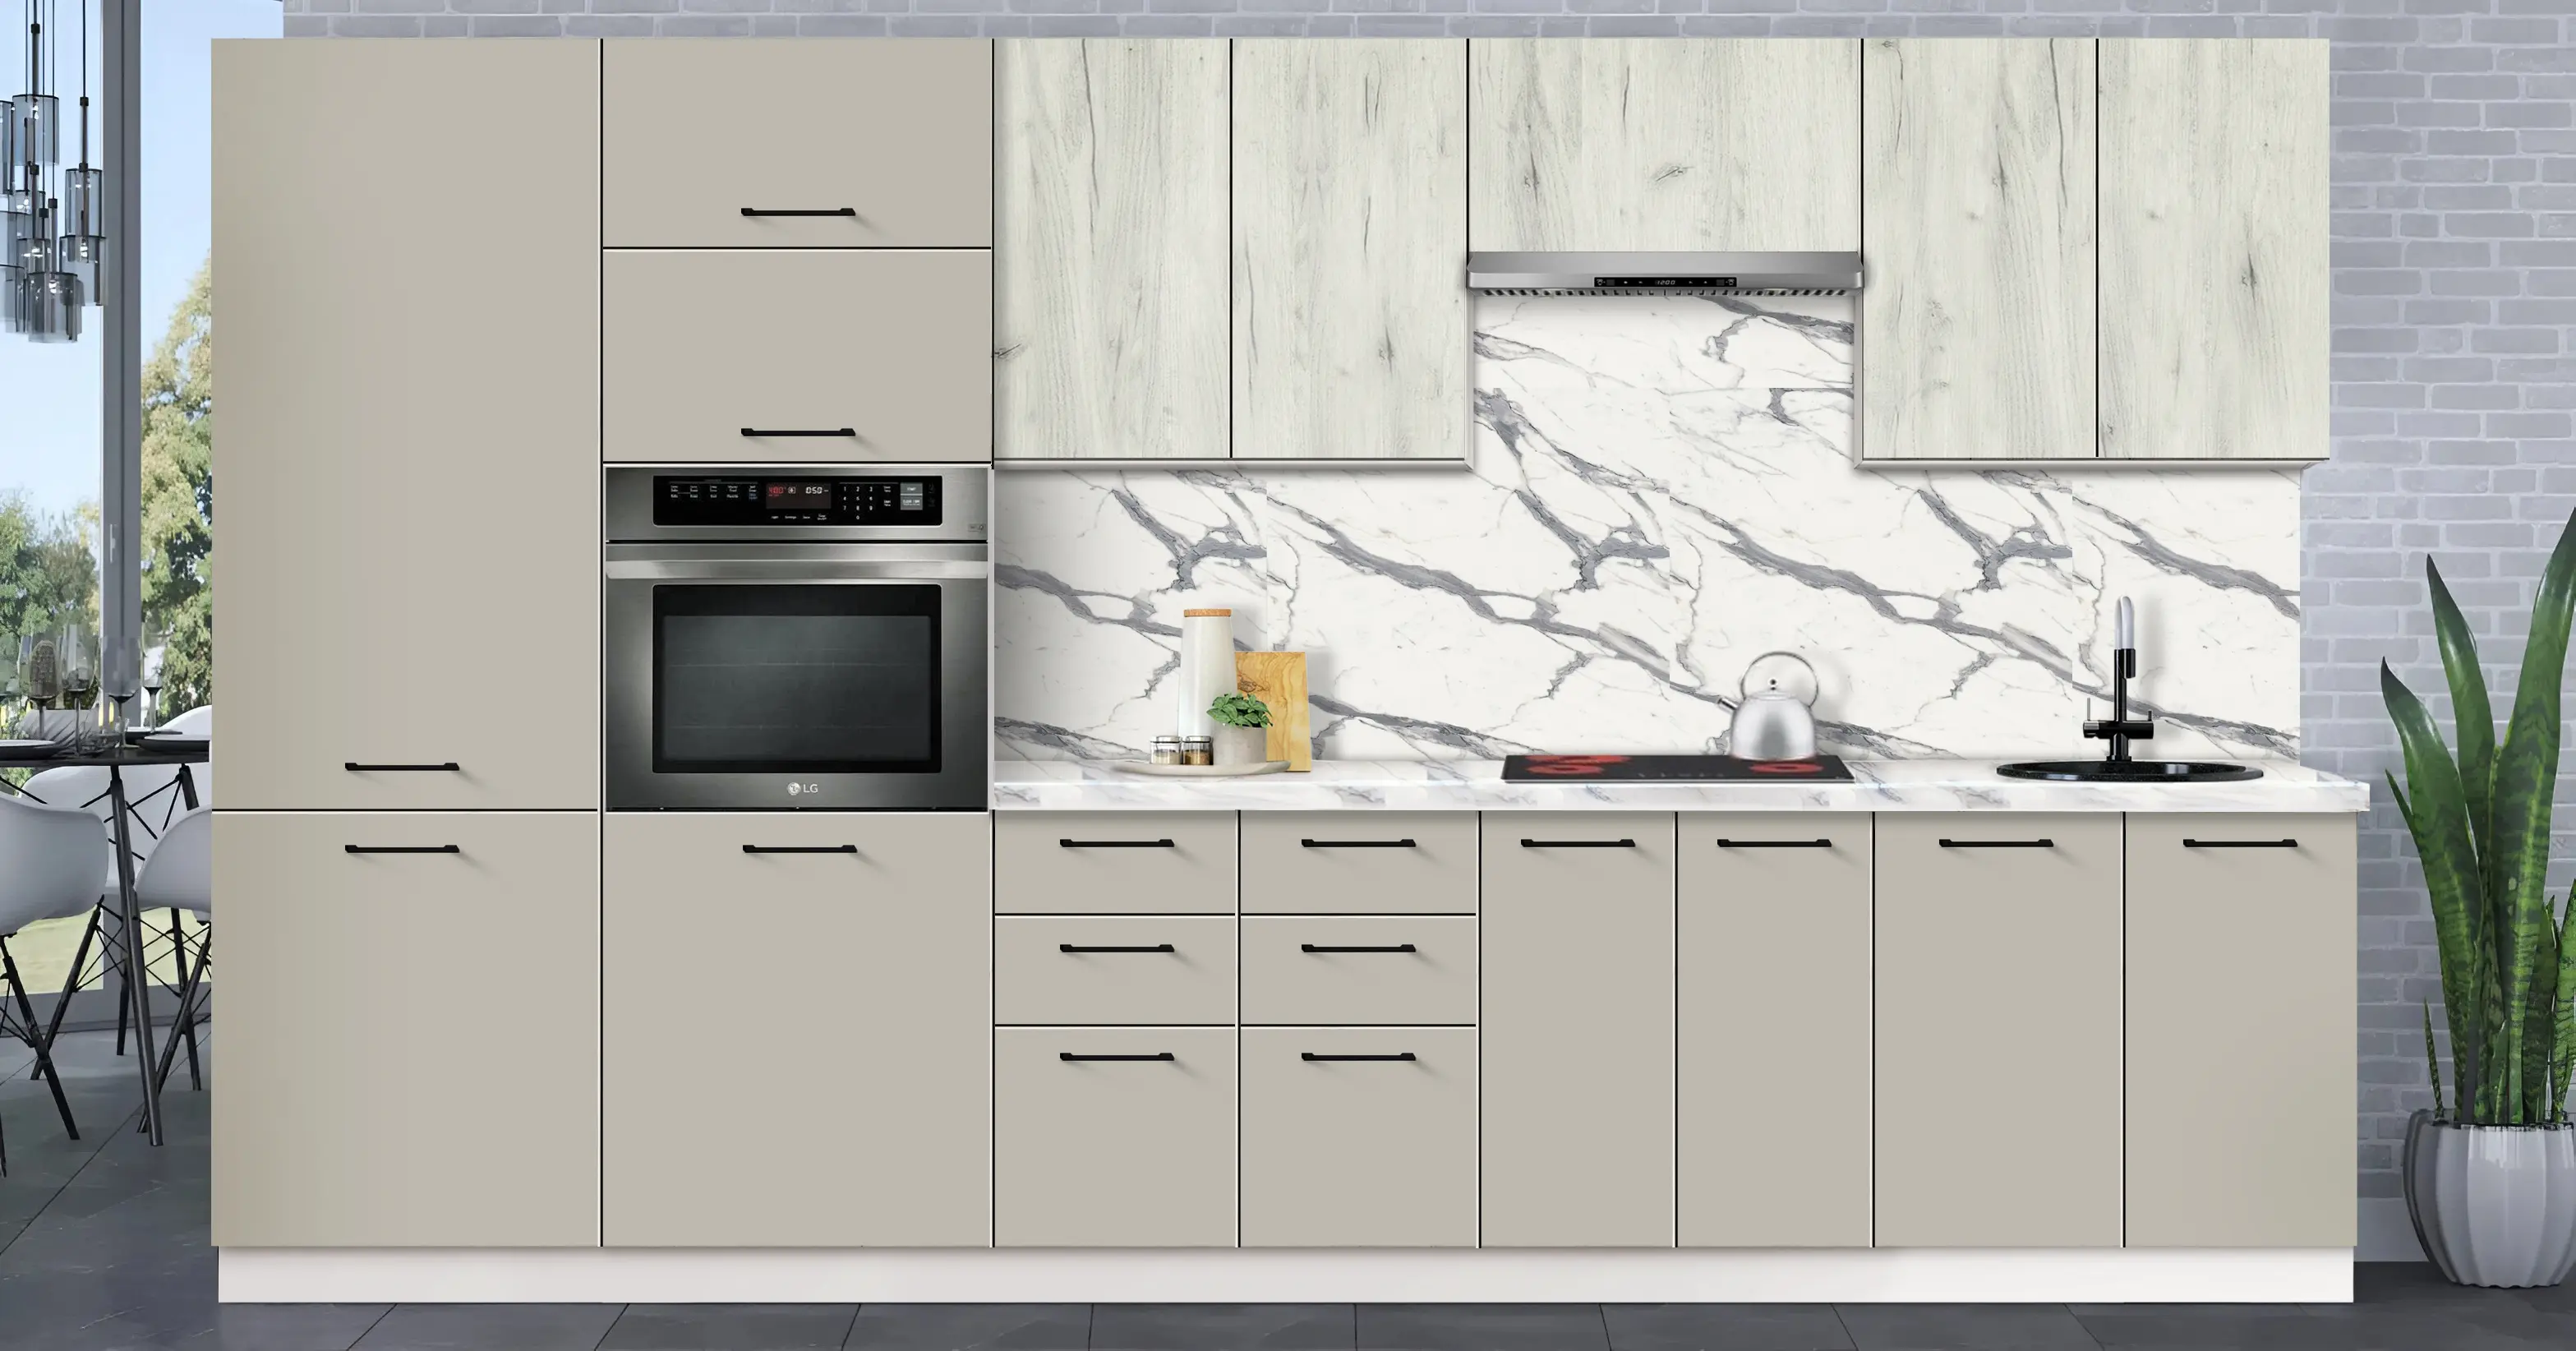Click the small spice jars on the tray
Screen dimensions: 2576x1351
coord(1180,750)
